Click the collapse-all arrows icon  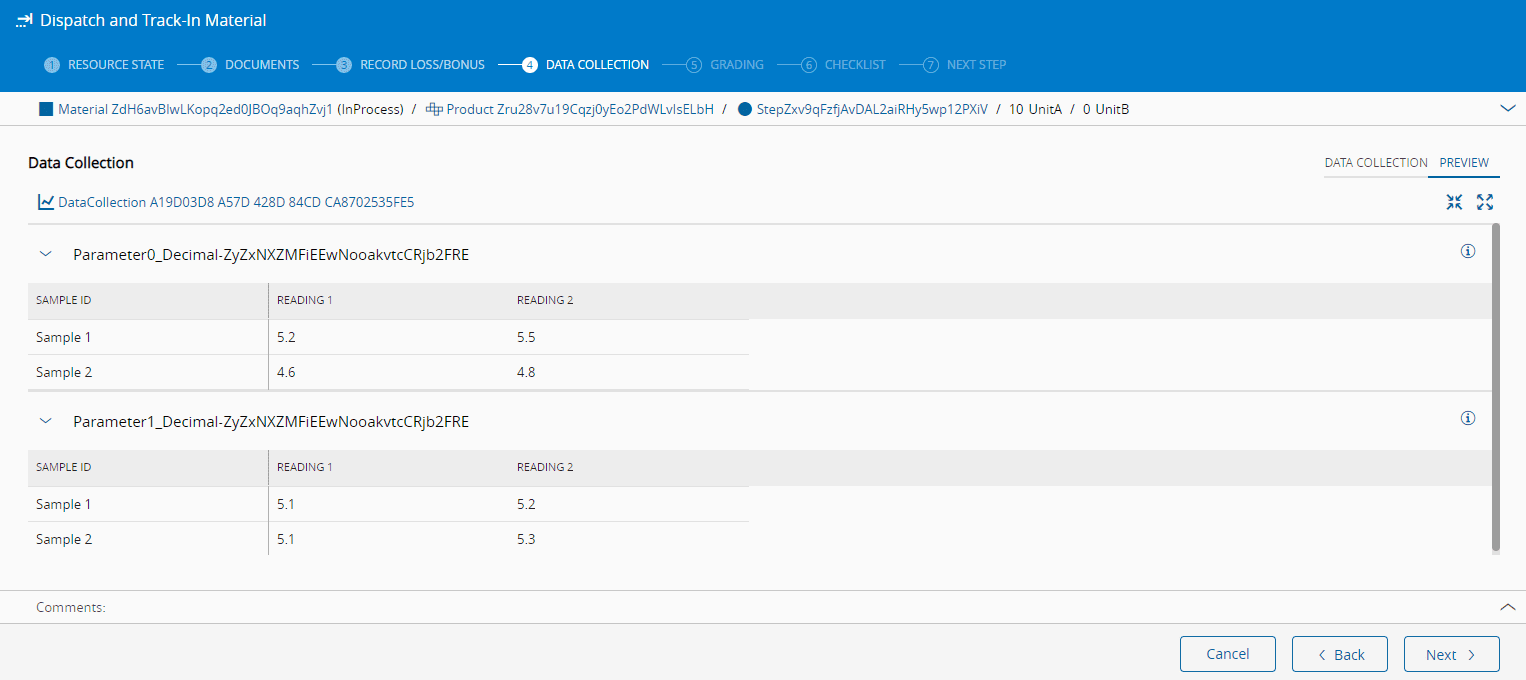(1454, 202)
